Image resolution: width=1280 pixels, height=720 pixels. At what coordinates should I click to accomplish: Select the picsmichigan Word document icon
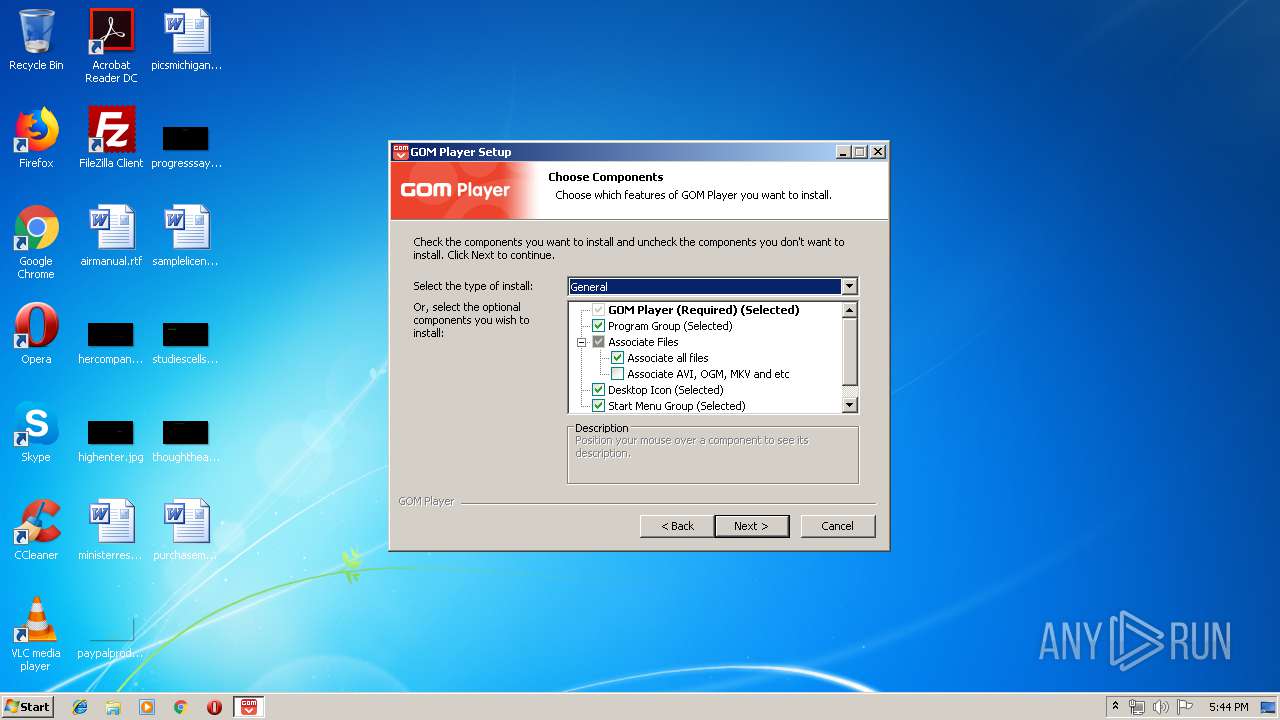click(187, 40)
